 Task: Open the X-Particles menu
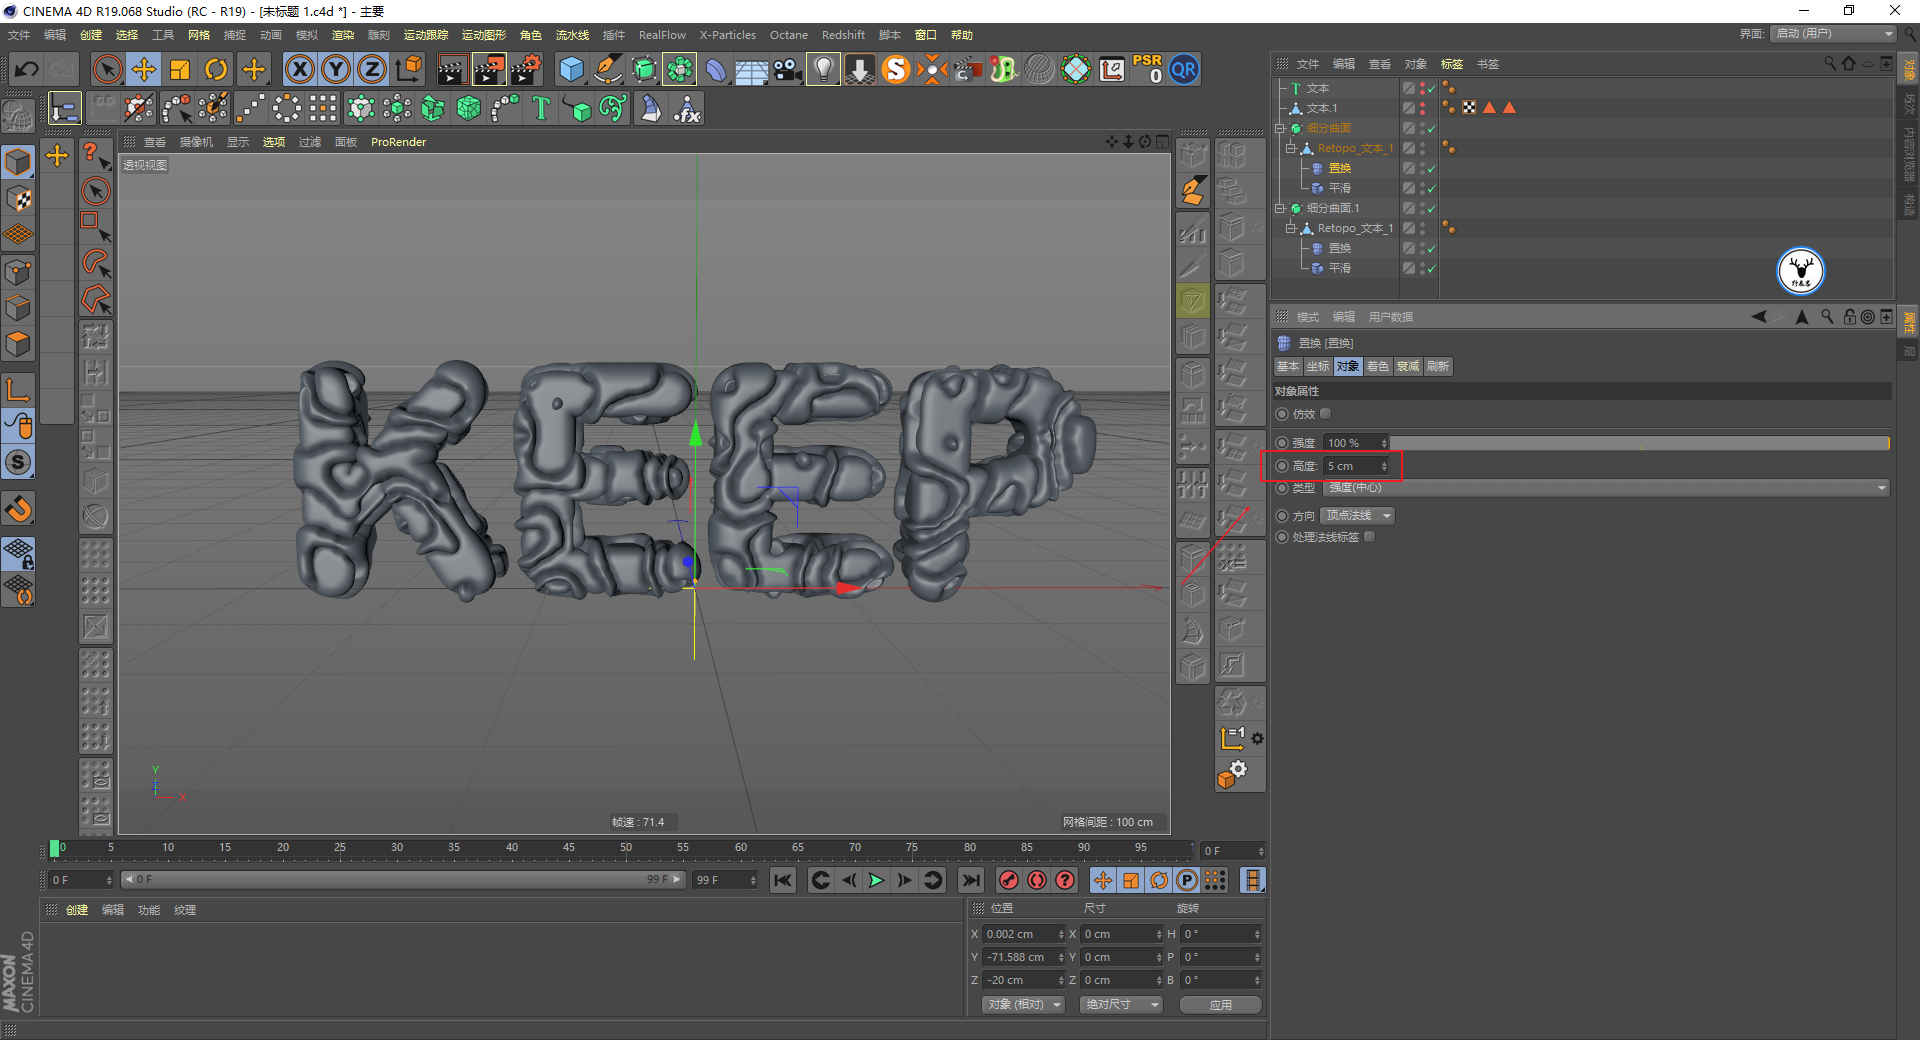pos(728,35)
